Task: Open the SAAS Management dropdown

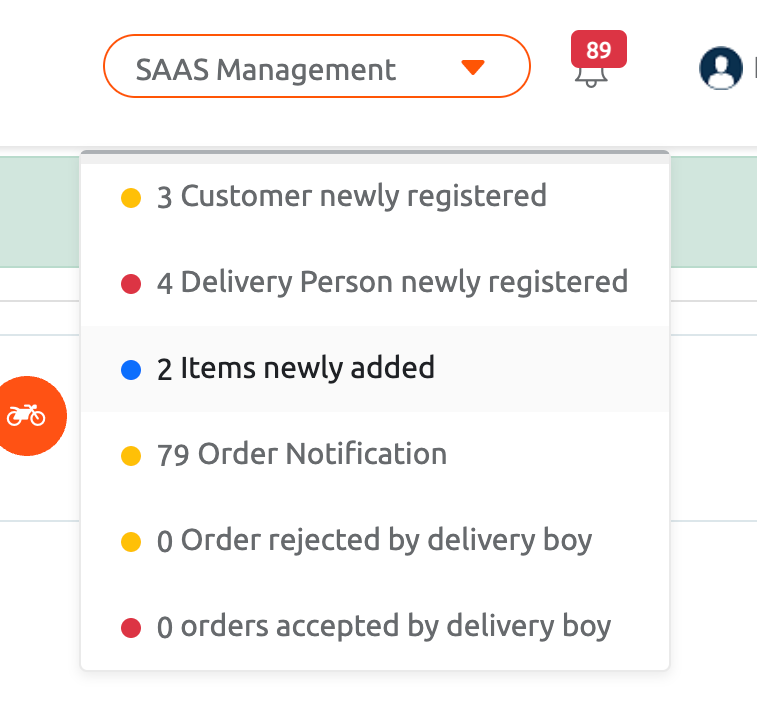Action: 317,66
